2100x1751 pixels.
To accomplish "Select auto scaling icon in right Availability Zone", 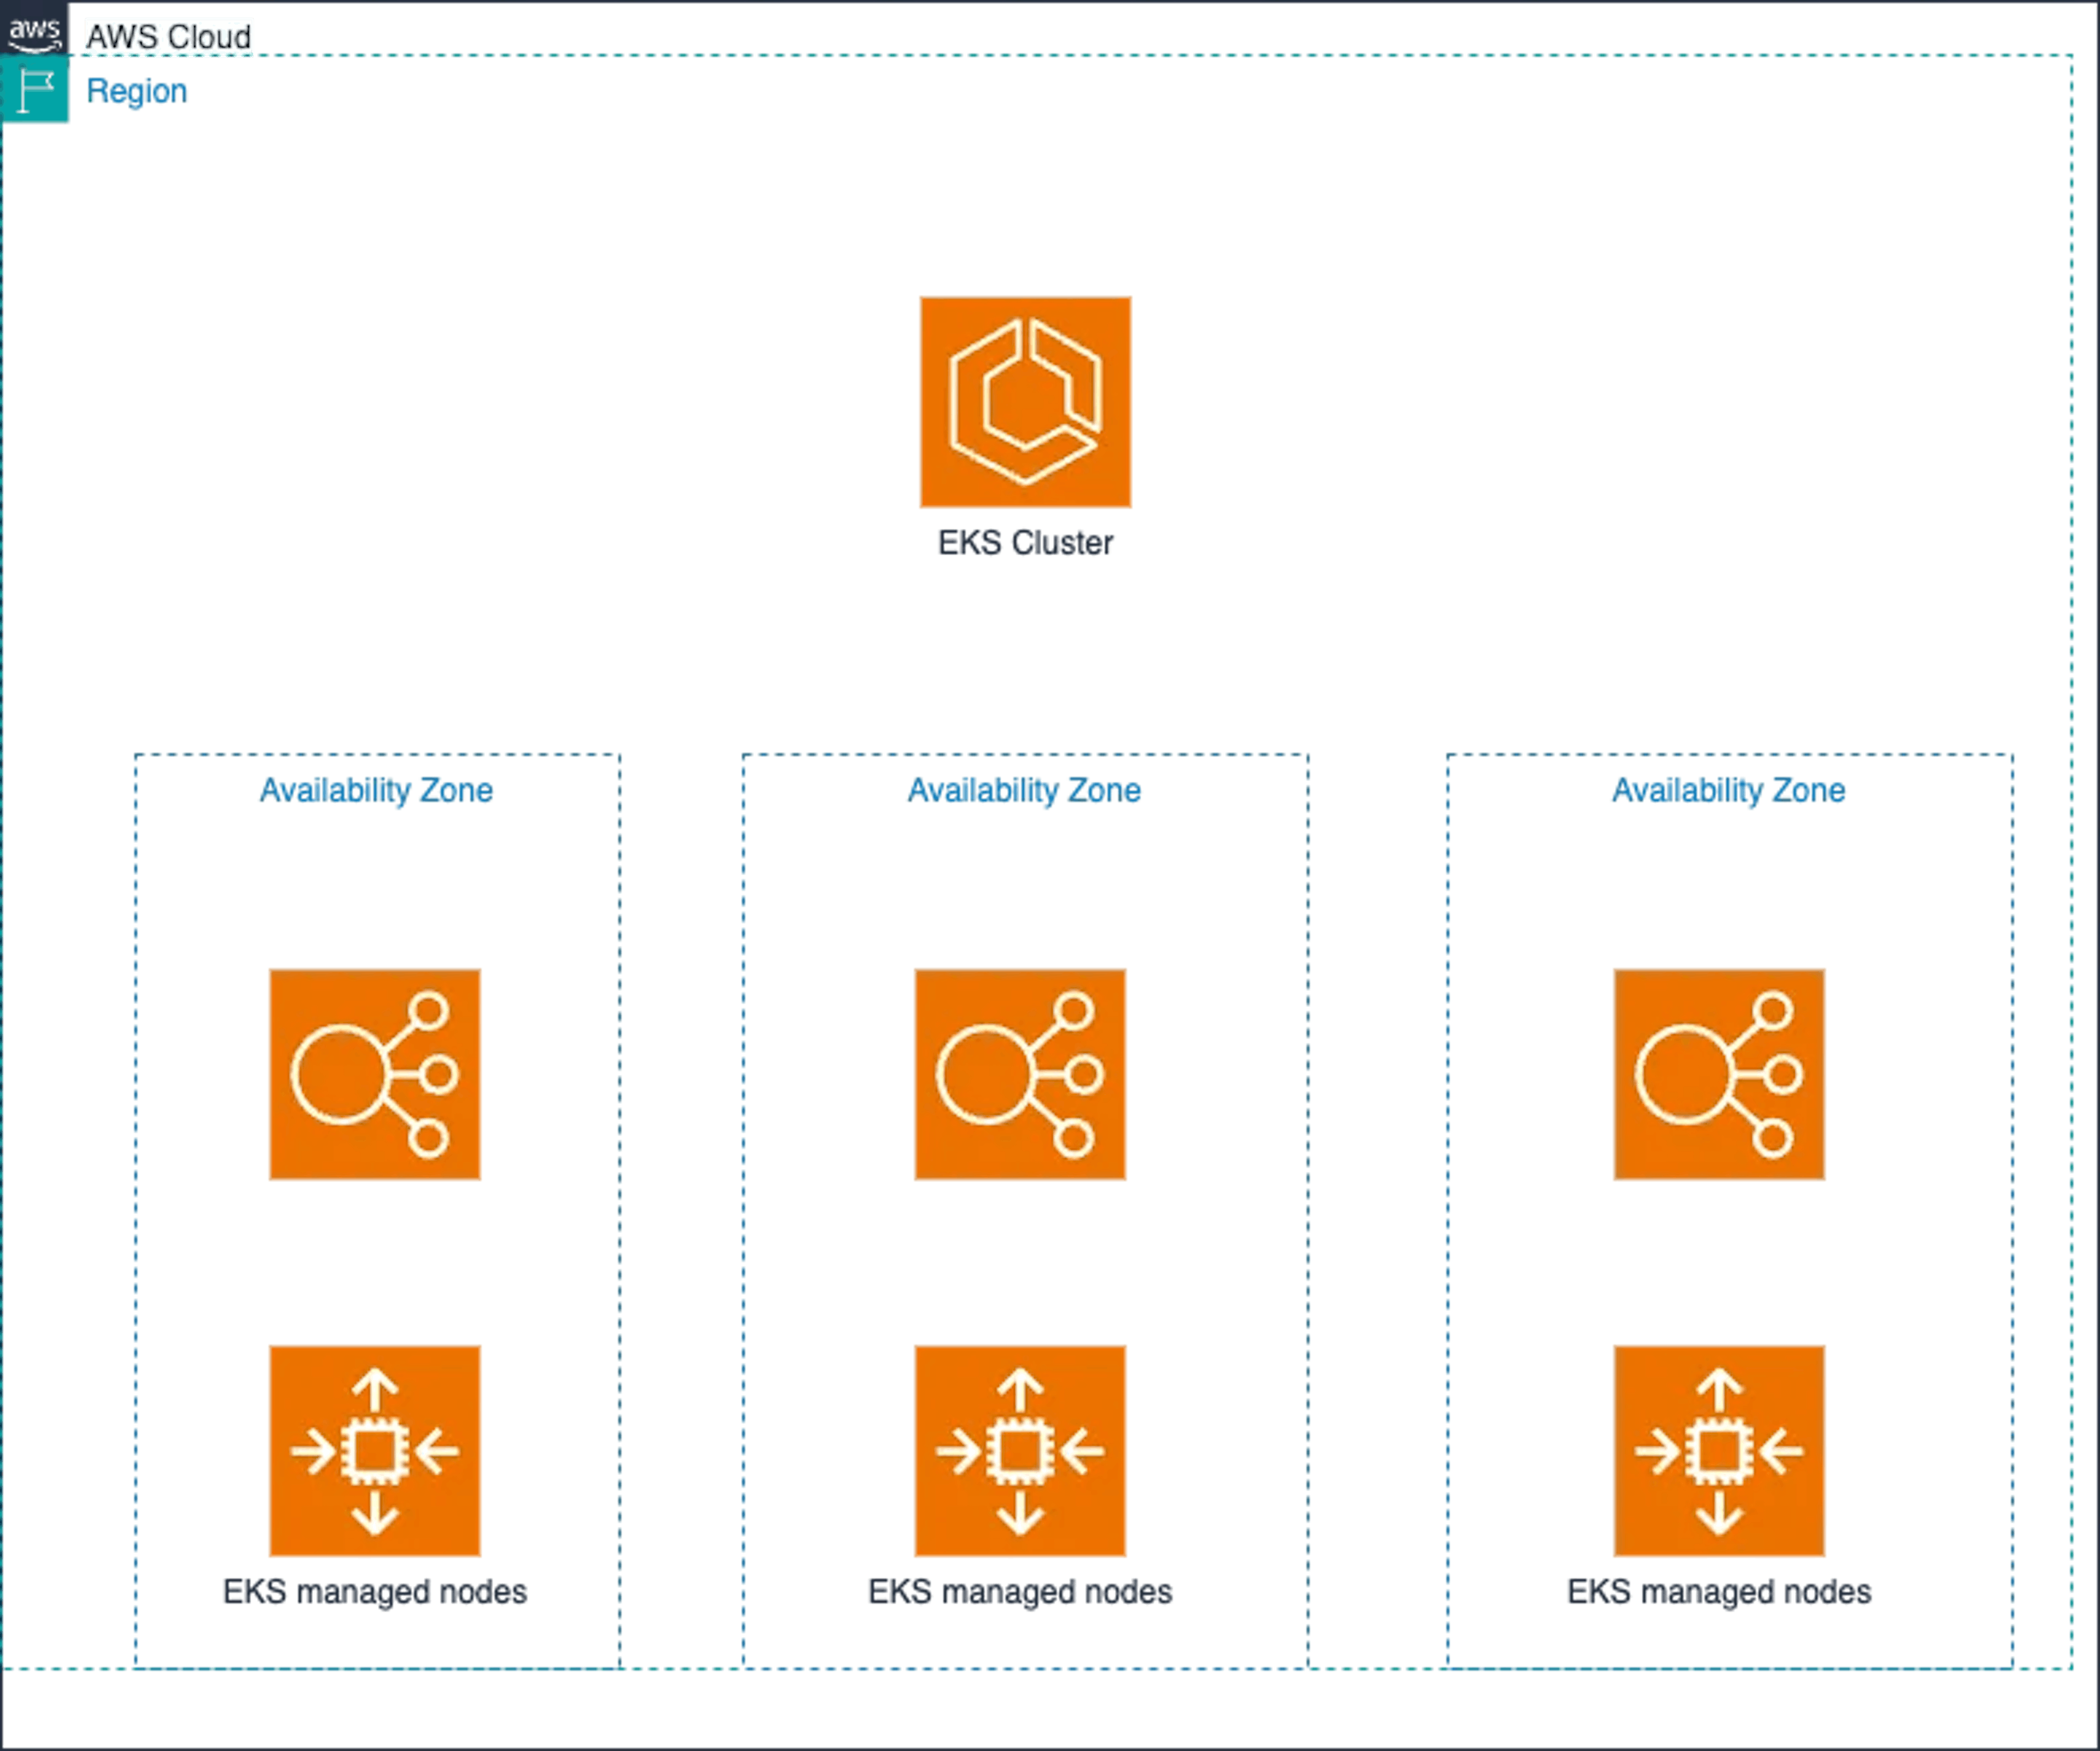I will click(1719, 1451).
